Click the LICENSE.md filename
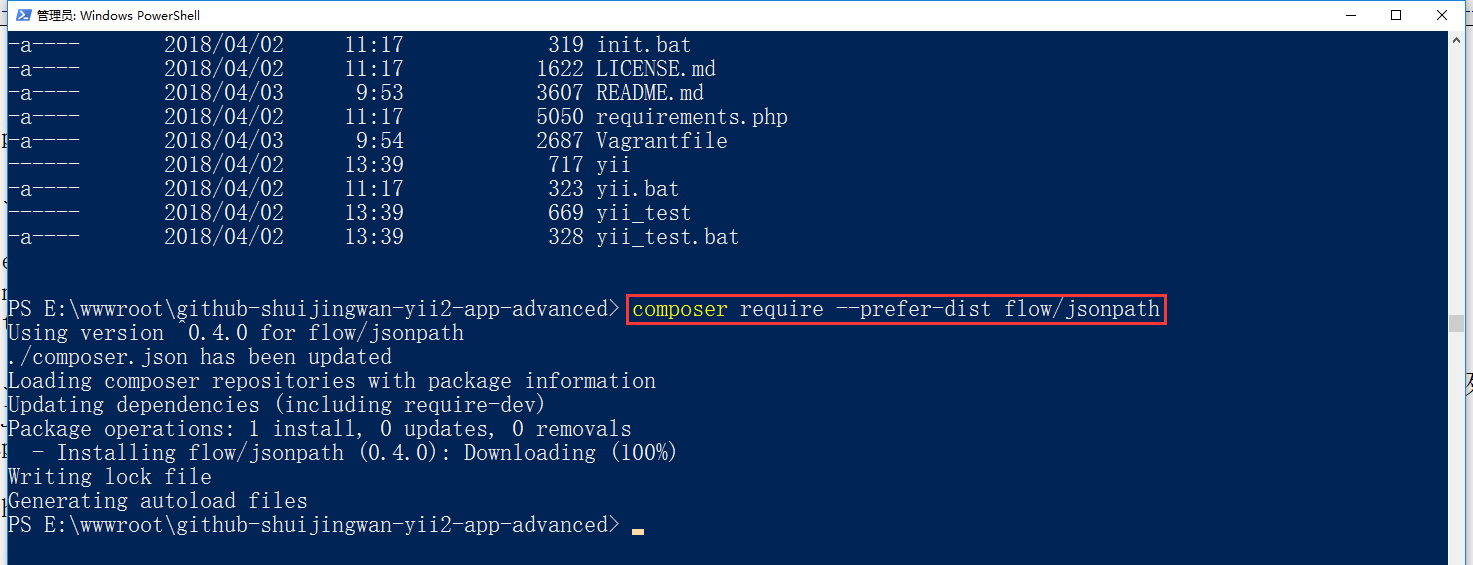The image size is (1473, 565). (x=655, y=69)
